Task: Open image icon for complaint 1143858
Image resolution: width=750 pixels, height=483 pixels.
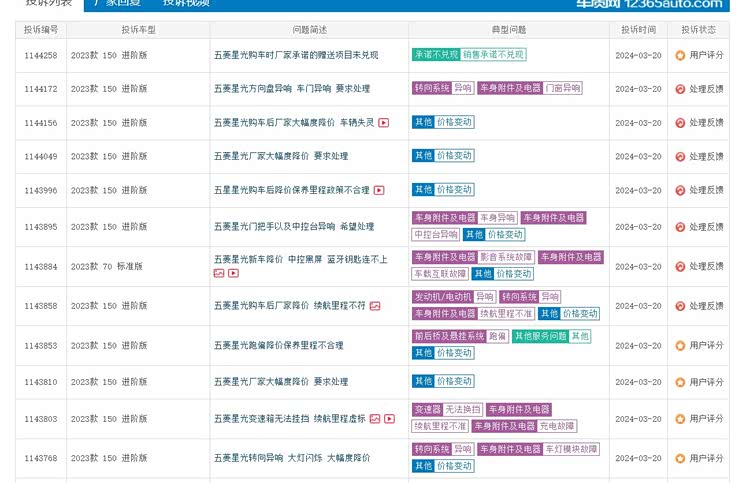Action: click(375, 306)
